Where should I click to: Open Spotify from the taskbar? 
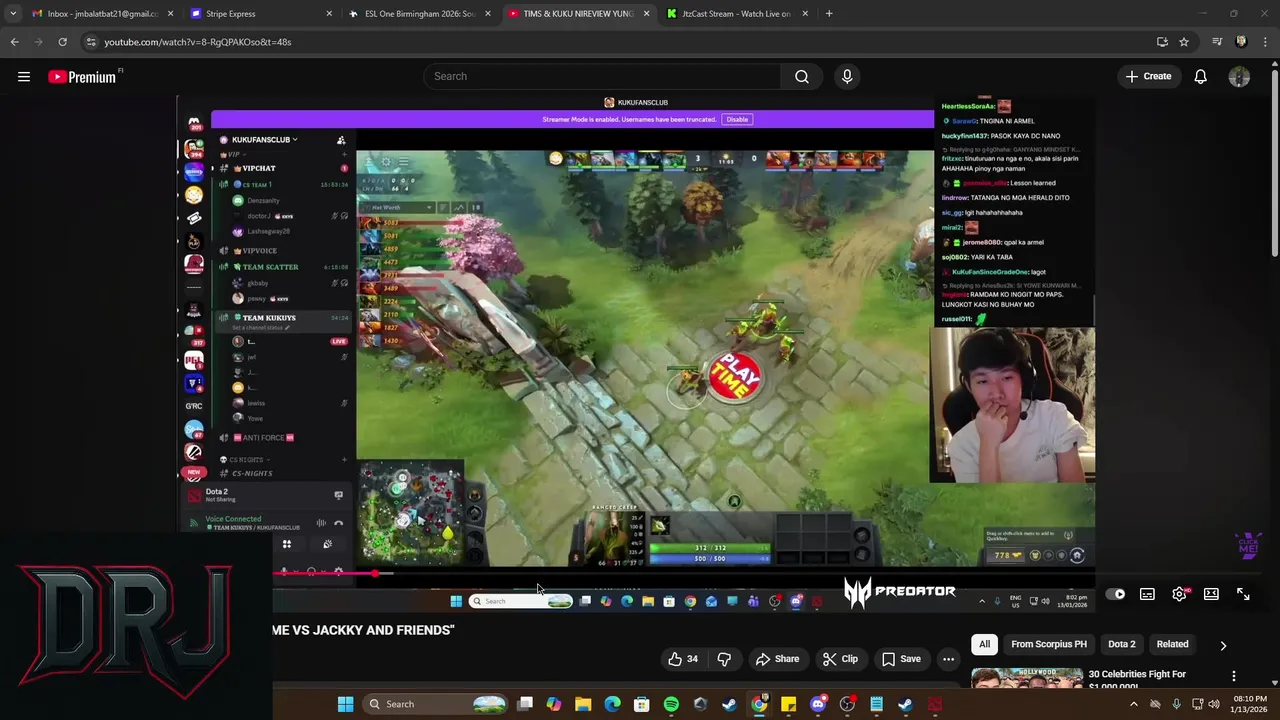pos(671,704)
